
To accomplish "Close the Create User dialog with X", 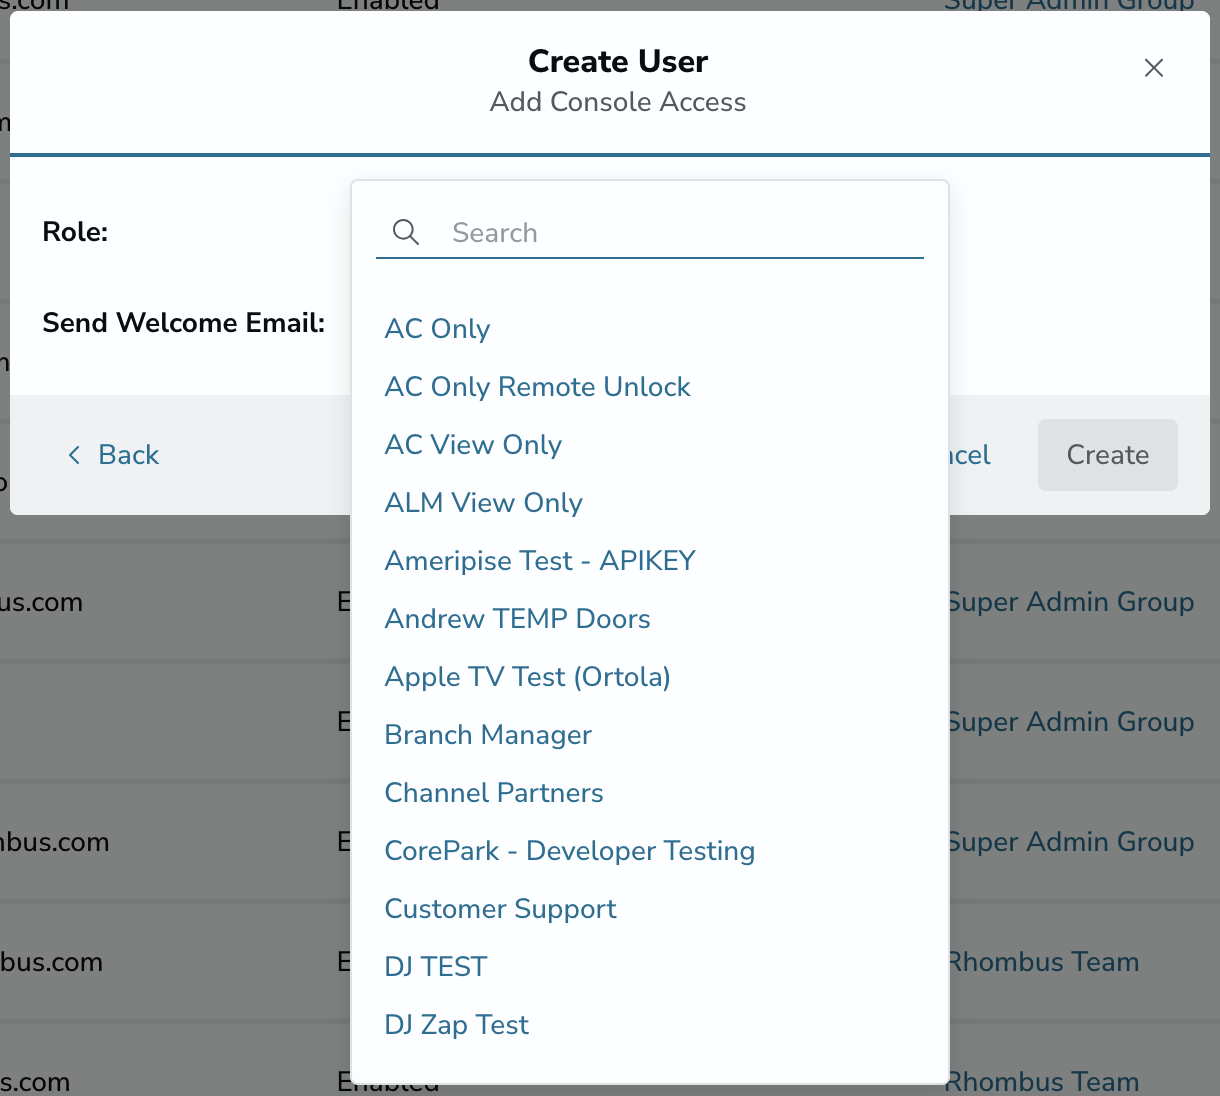I will pos(1154,68).
